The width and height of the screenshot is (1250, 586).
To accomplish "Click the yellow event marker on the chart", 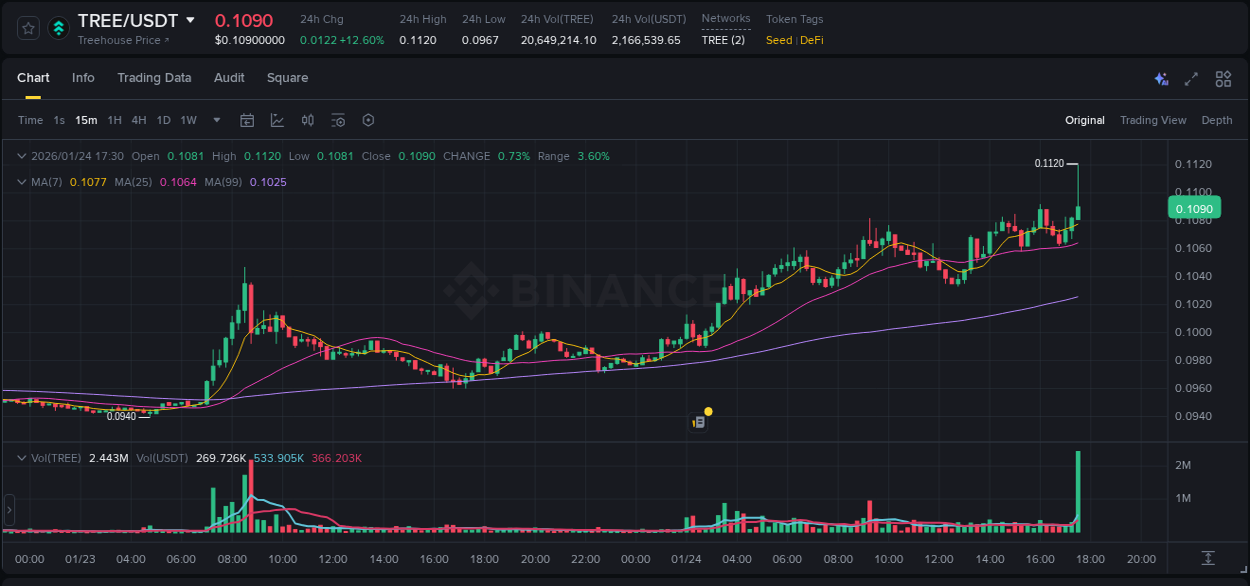I will click(x=707, y=411).
